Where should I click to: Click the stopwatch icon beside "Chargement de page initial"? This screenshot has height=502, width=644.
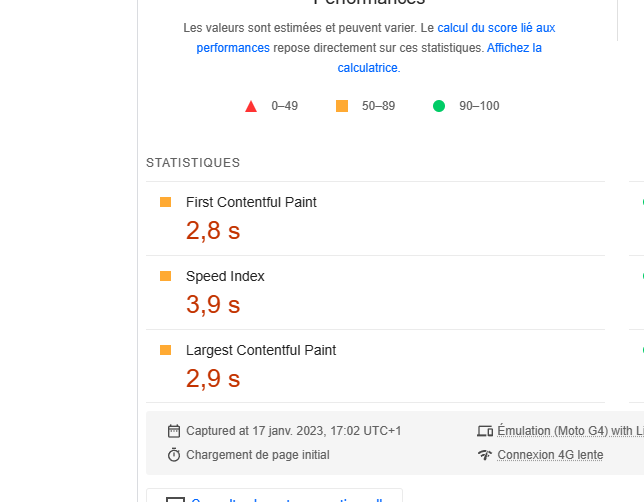coord(174,455)
